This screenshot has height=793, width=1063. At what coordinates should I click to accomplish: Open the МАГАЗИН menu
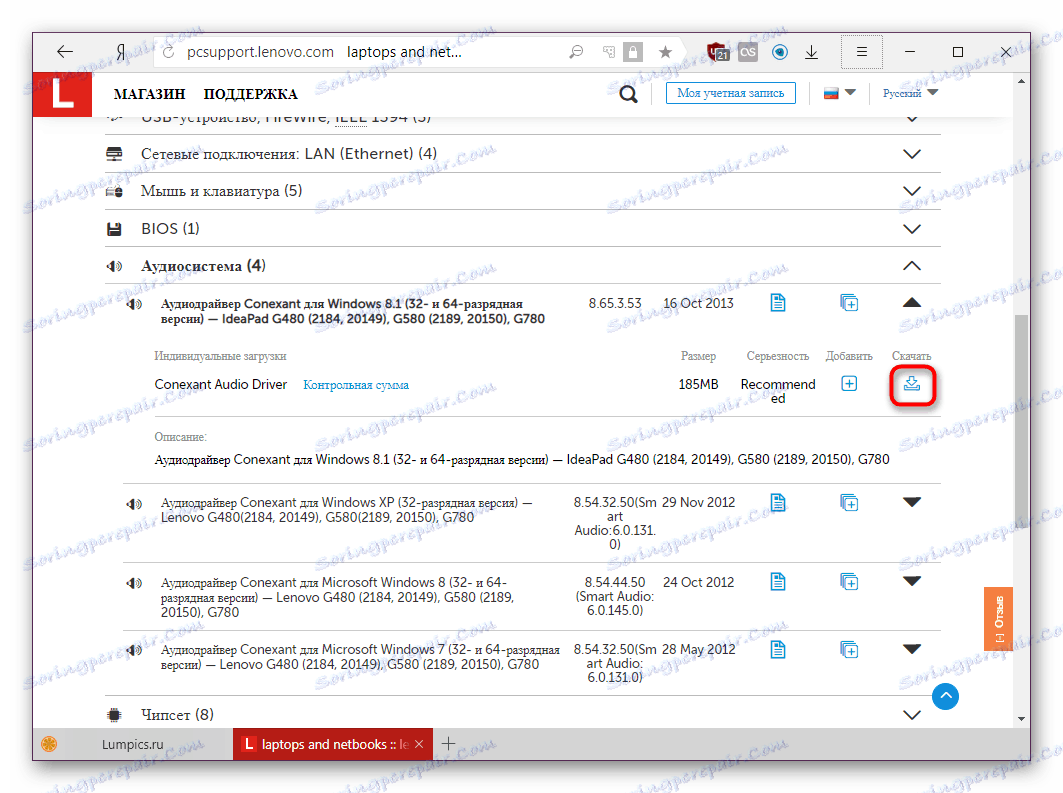coord(149,94)
